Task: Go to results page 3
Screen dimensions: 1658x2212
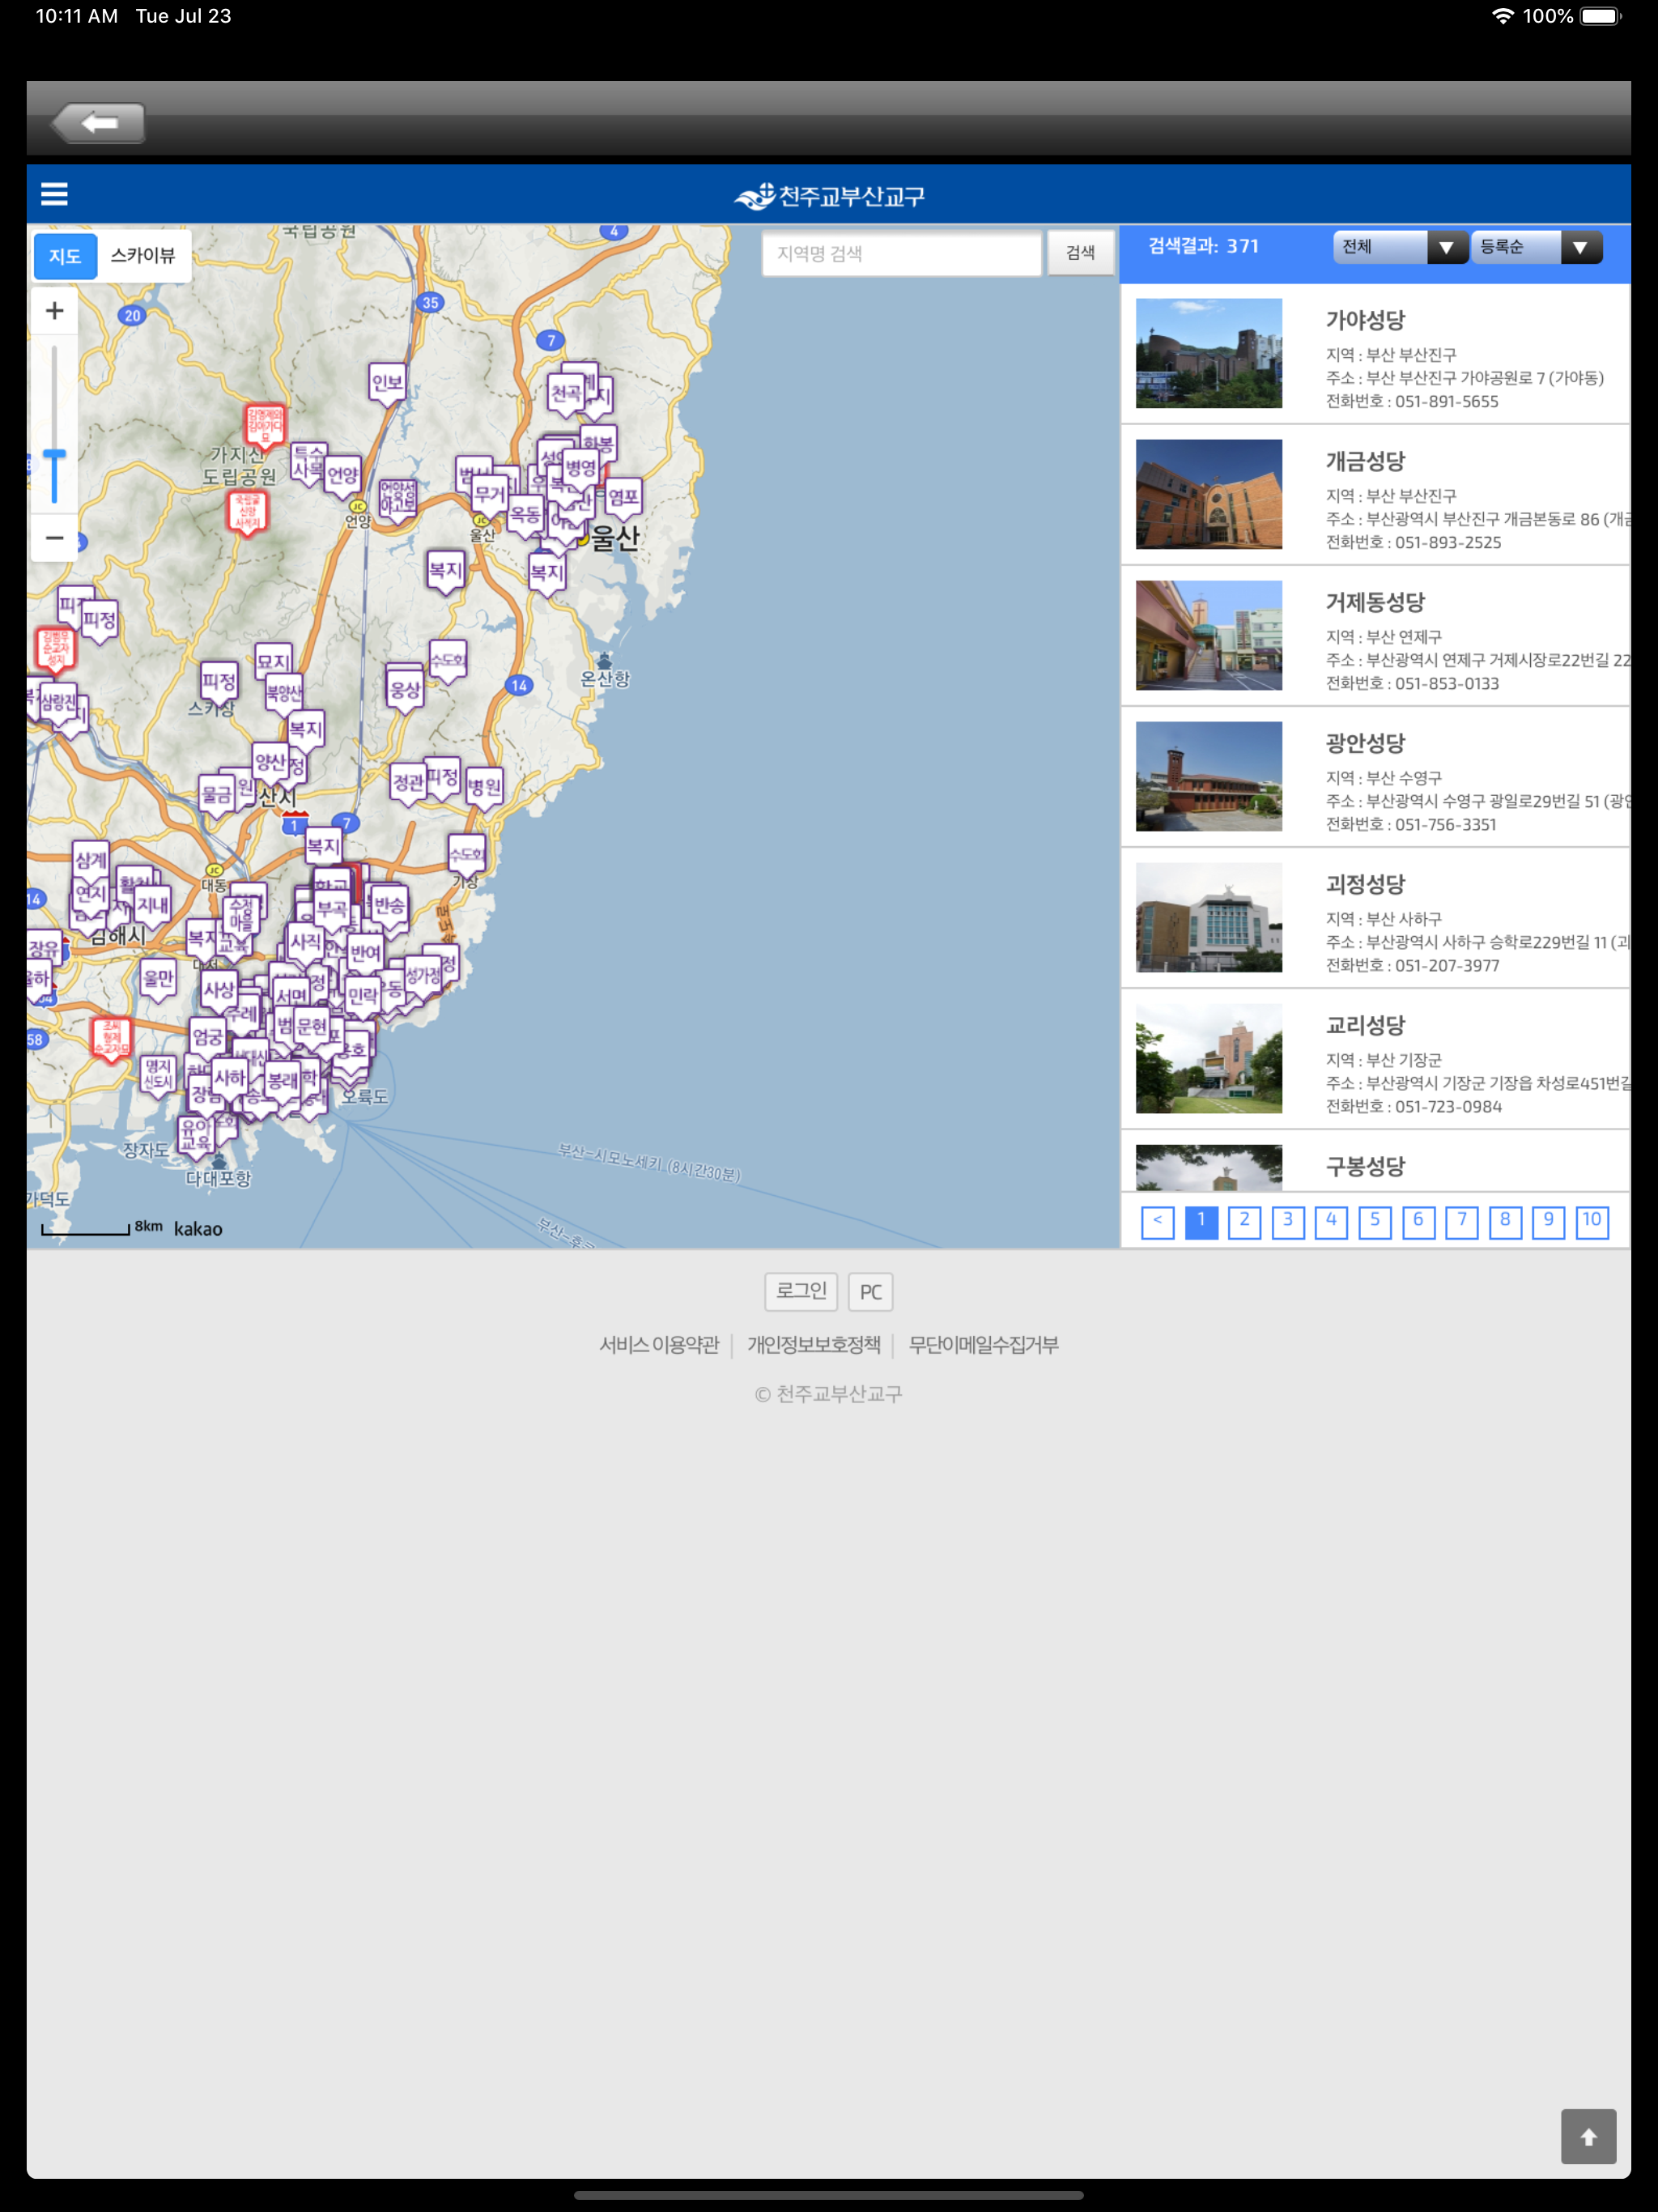Action: [1288, 1221]
